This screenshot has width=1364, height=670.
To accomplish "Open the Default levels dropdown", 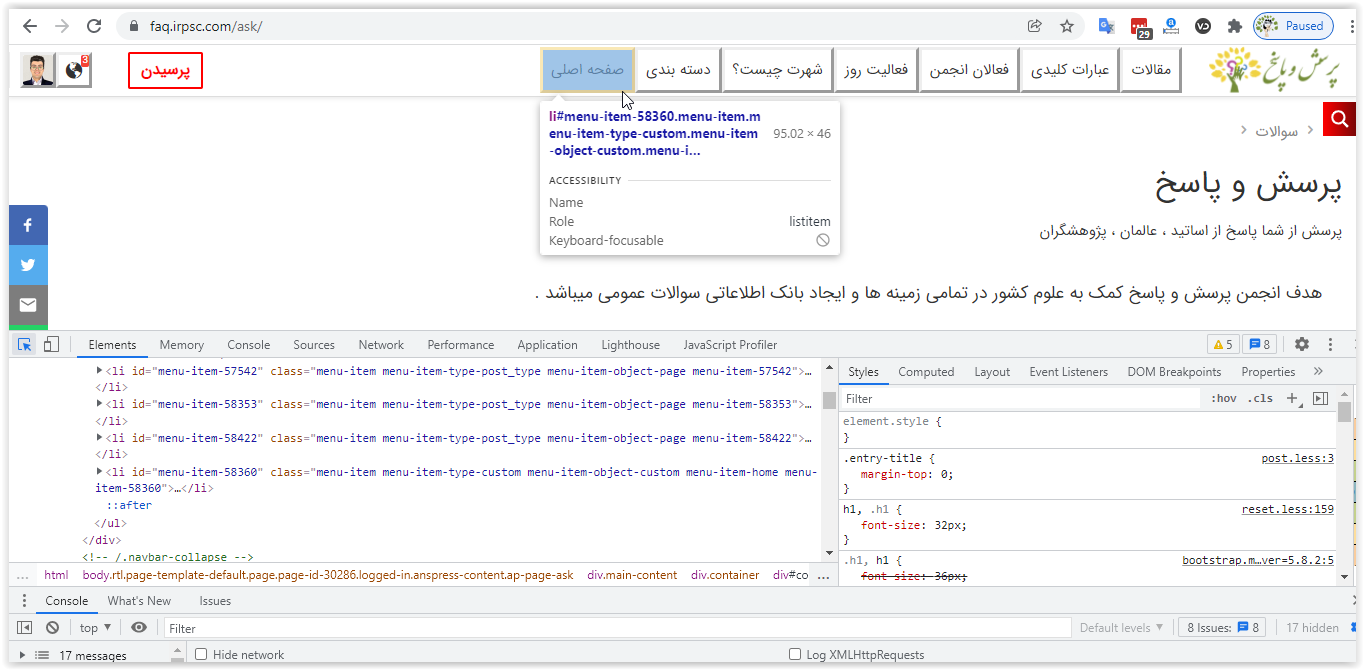I will [1121, 628].
